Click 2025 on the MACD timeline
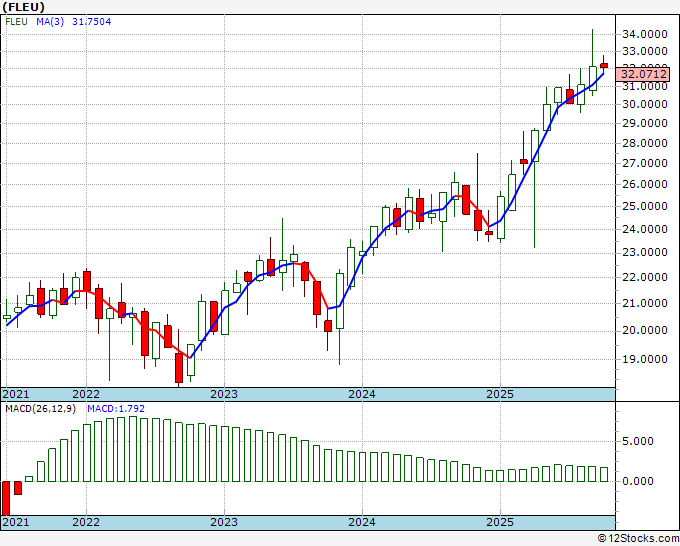The width and height of the screenshot is (680, 546). coord(500,522)
